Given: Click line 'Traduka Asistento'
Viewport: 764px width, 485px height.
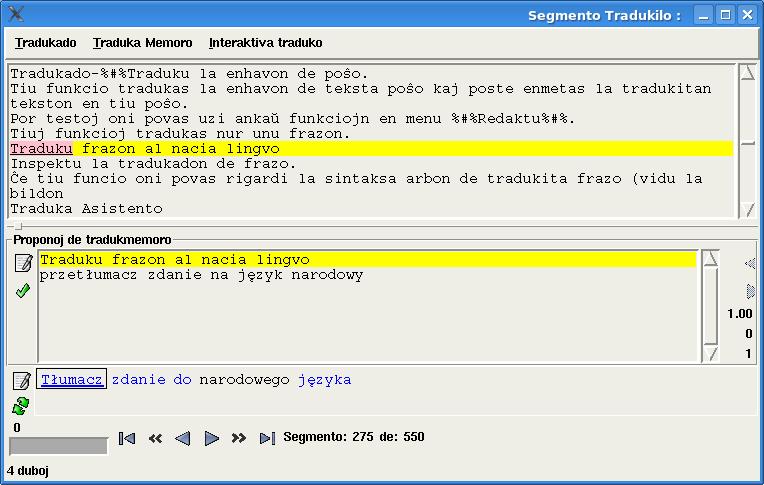Looking at the screenshot, I should pos(86,209).
